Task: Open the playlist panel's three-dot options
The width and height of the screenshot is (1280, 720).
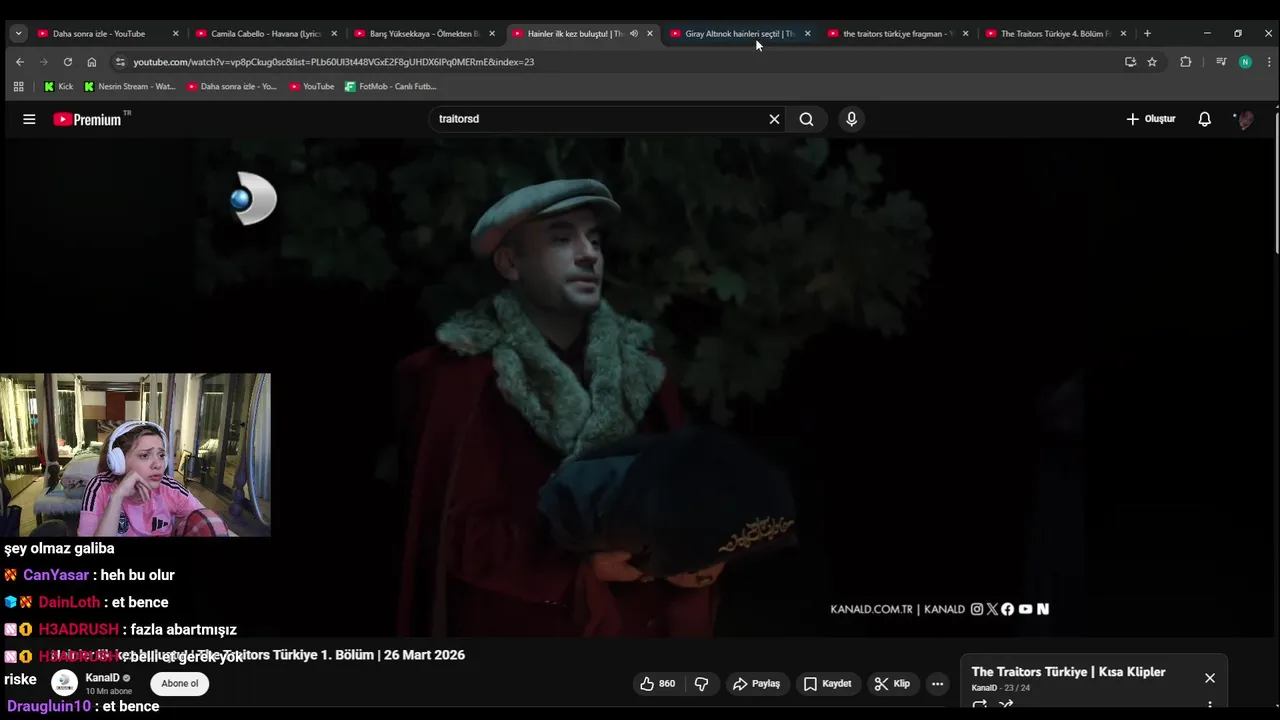Action: coord(1210,706)
